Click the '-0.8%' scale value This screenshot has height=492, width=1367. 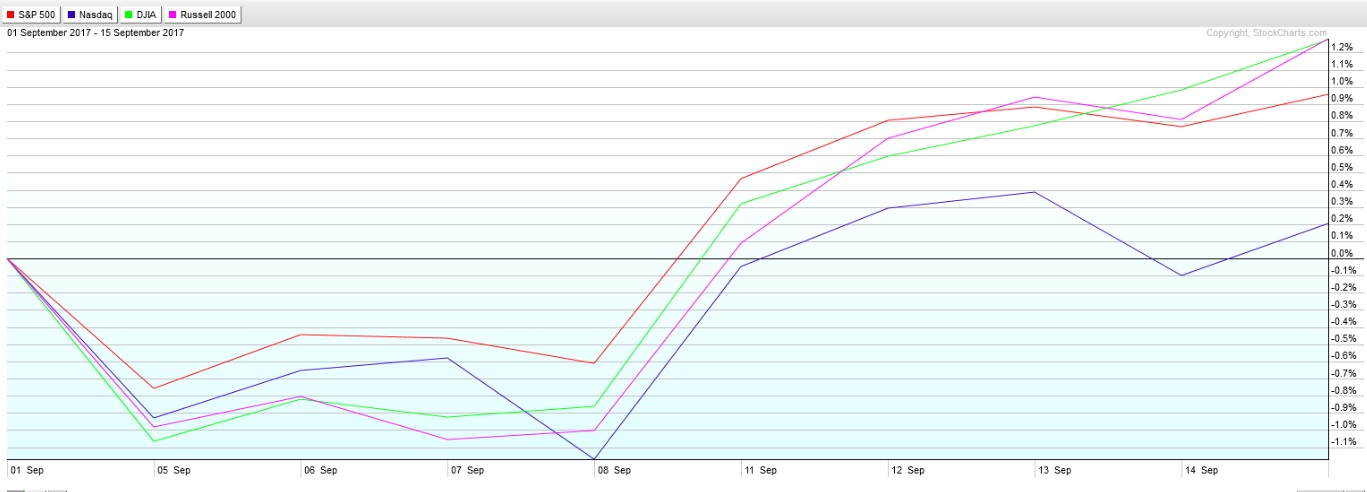pos(1344,390)
